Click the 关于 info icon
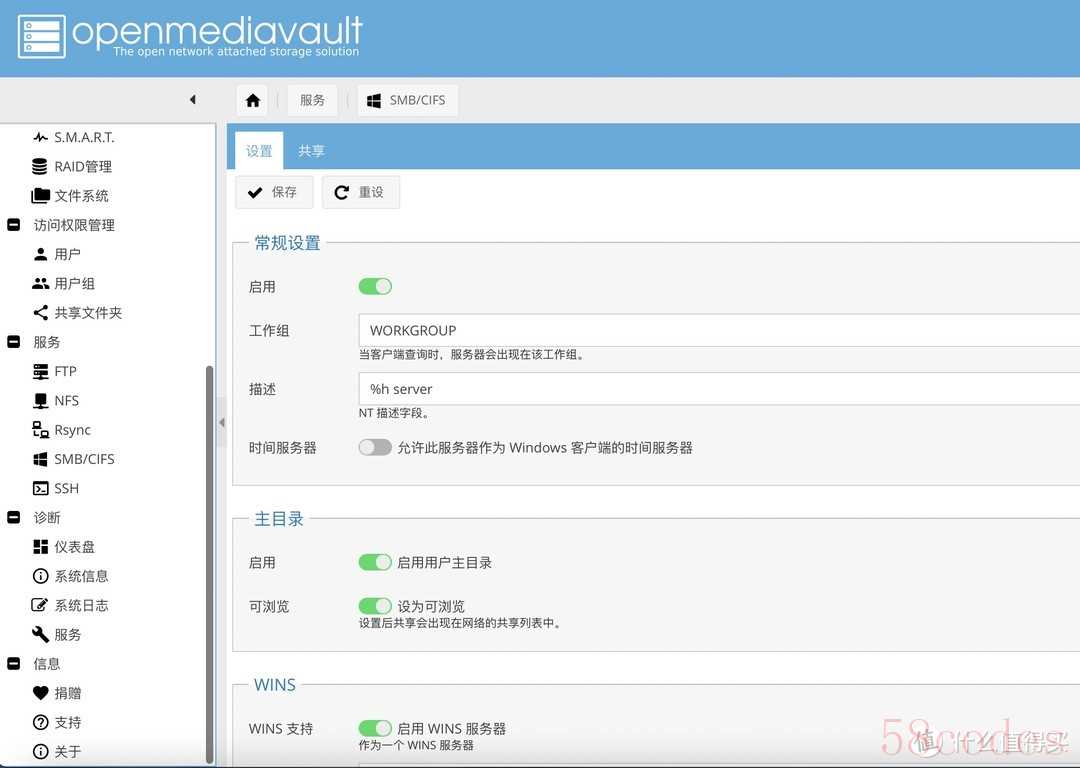Viewport: 1080px width, 768px height. [40, 751]
